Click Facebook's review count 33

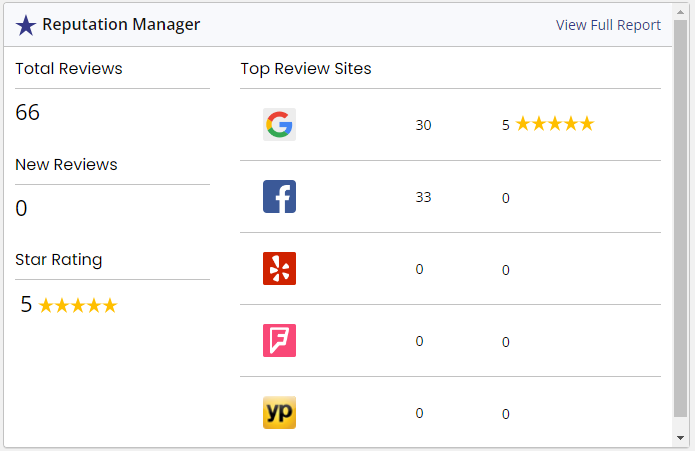[x=423, y=197]
